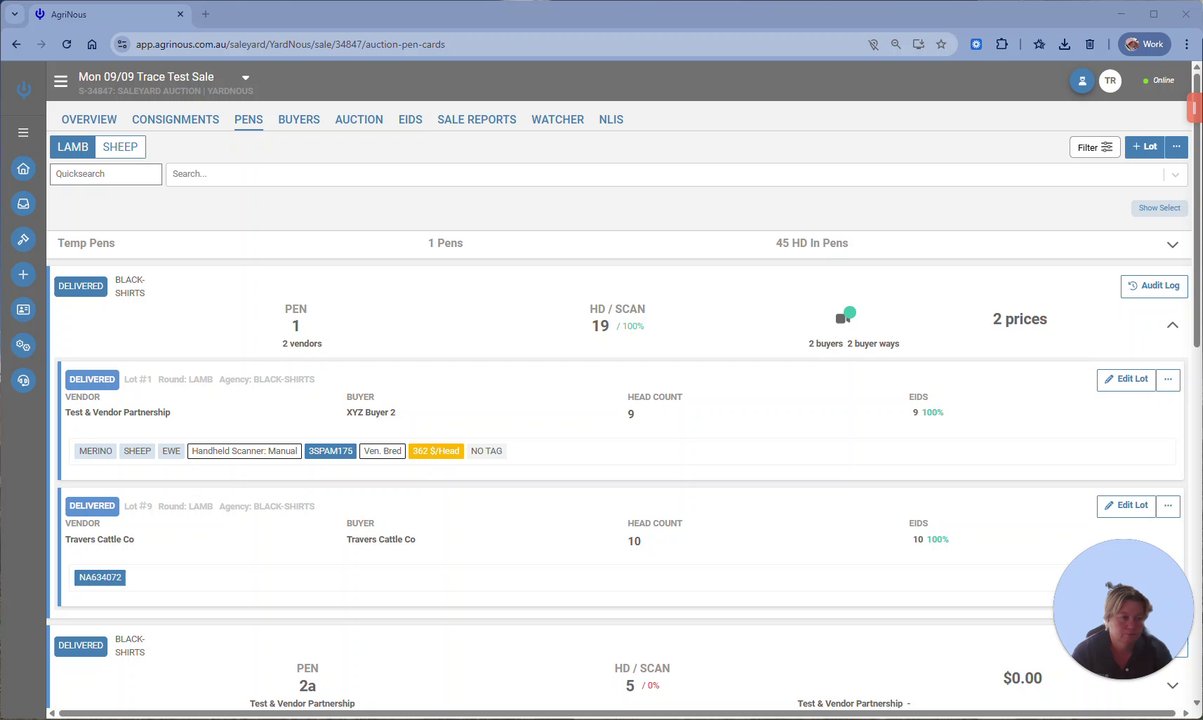This screenshot has width=1203, height=720.
Task: Go to the AUCTION tab
Action: (359, 119)
